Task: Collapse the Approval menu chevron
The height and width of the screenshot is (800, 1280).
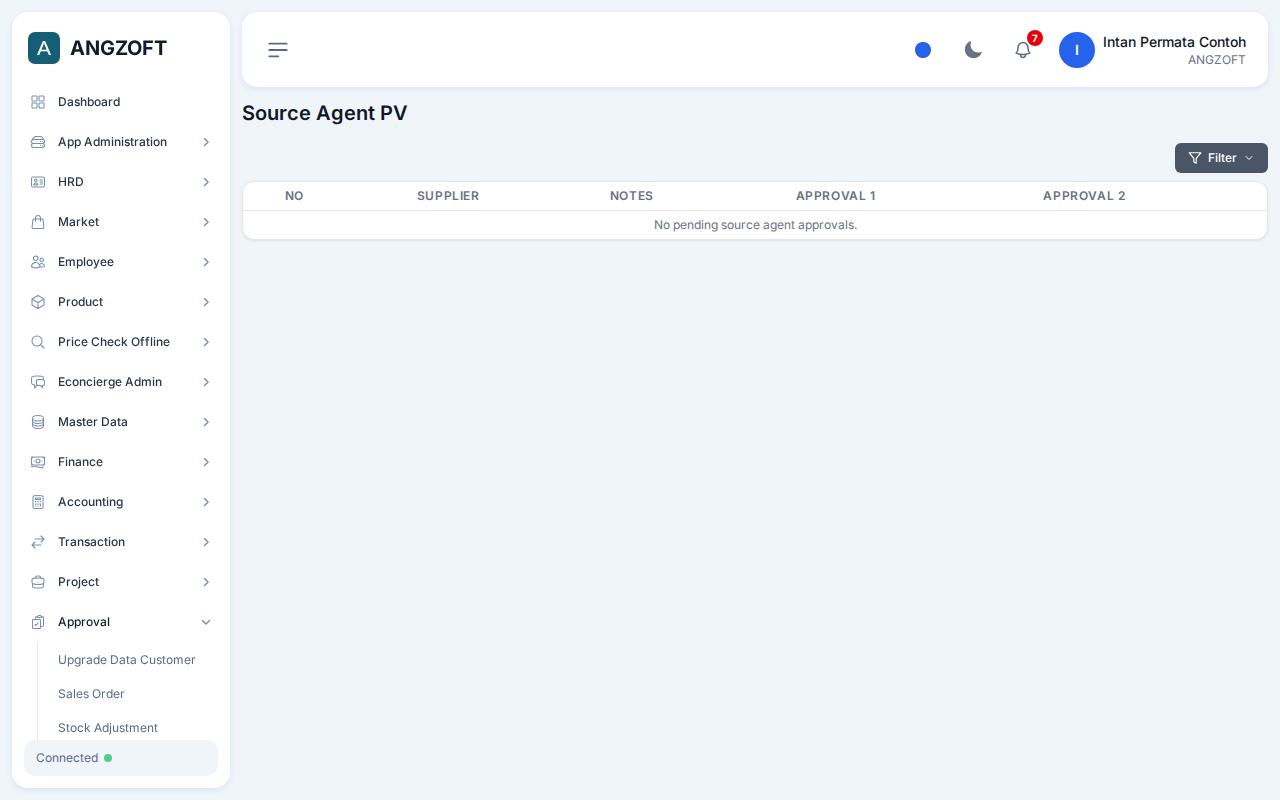Action: click(206, 622)
